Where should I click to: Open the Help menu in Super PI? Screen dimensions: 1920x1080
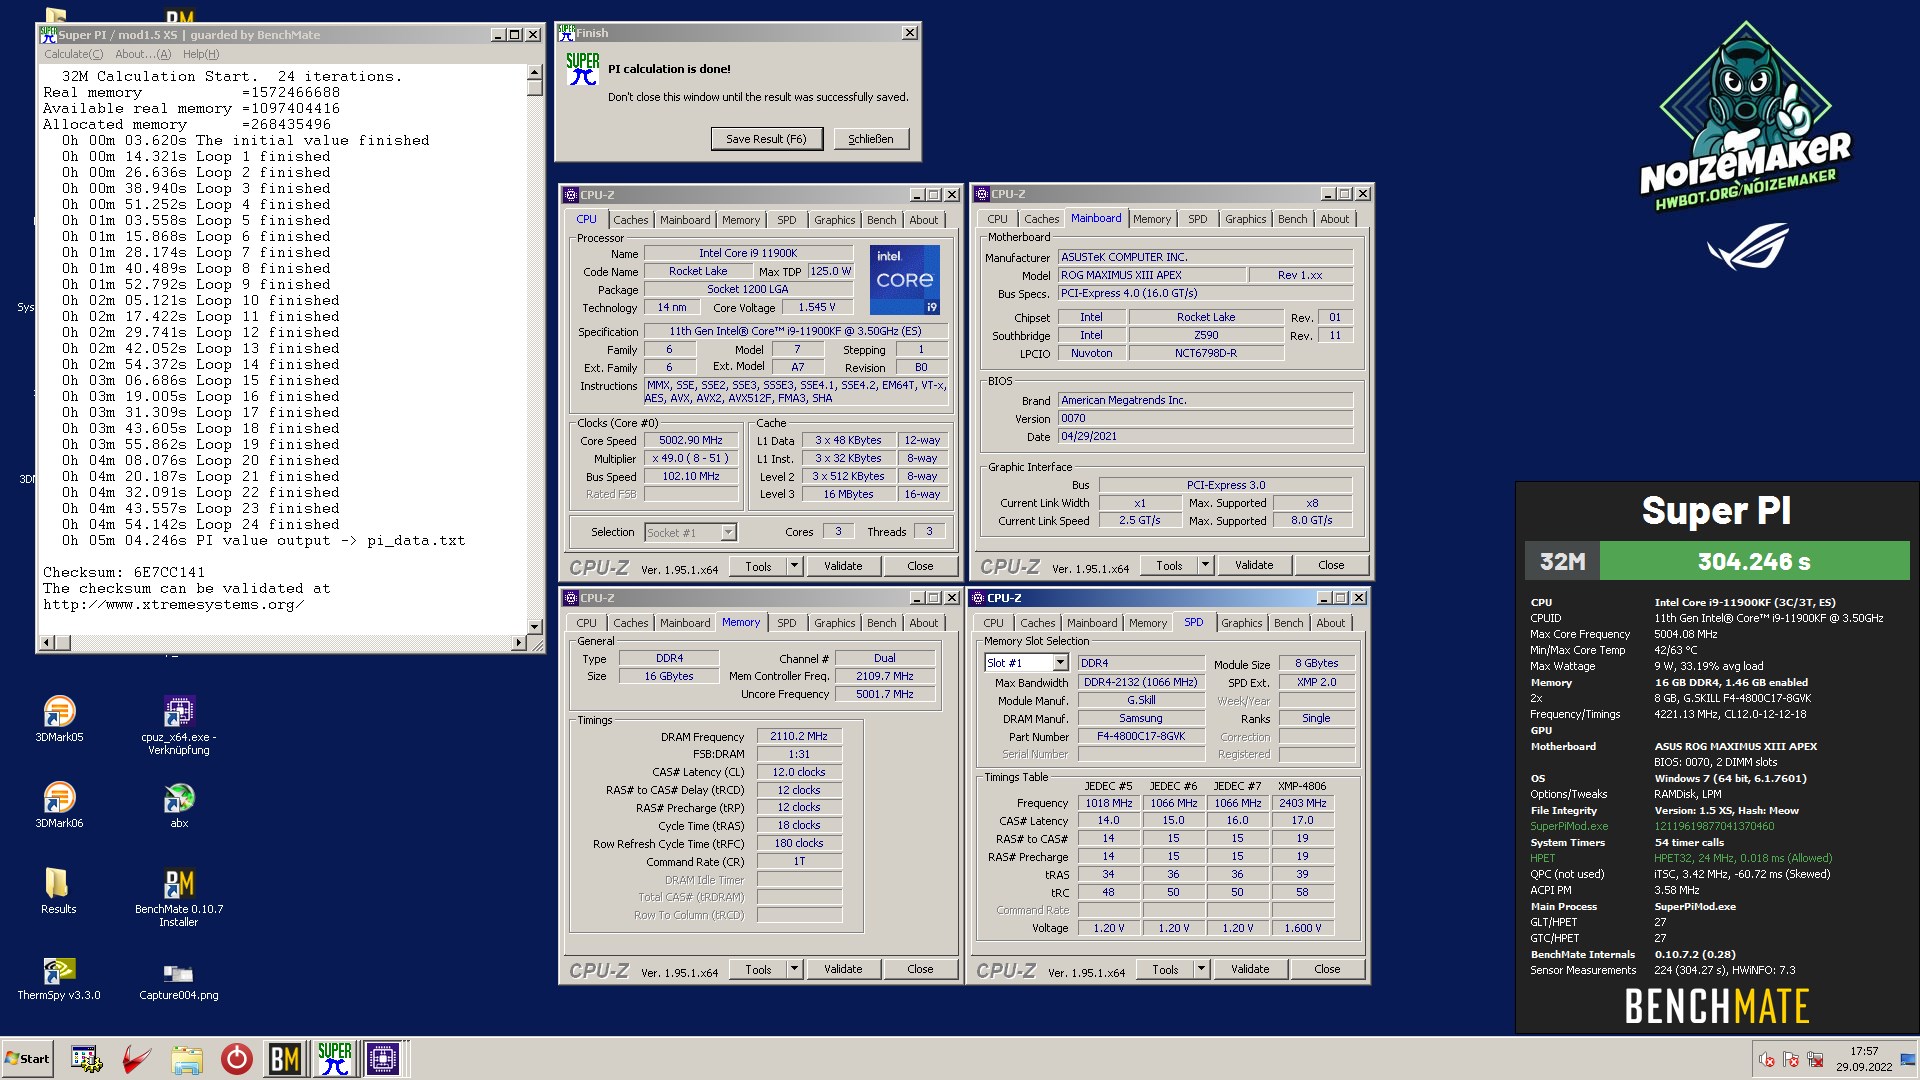pos(201,54)
